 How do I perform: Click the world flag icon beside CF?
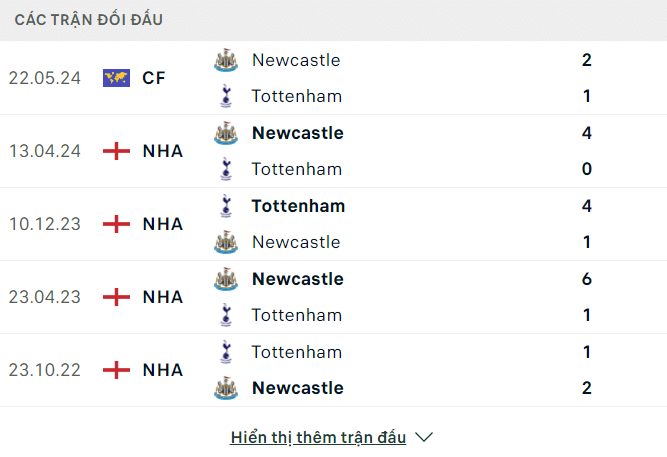(x=116, y=78)
